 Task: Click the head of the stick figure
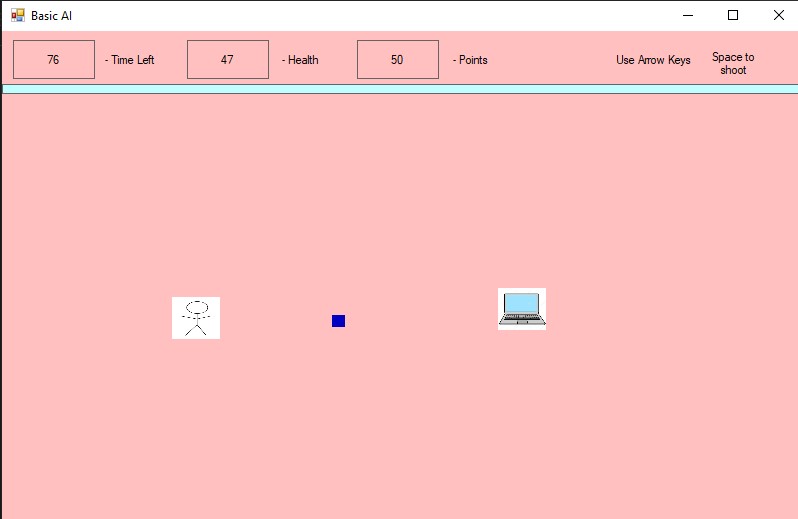196,307
